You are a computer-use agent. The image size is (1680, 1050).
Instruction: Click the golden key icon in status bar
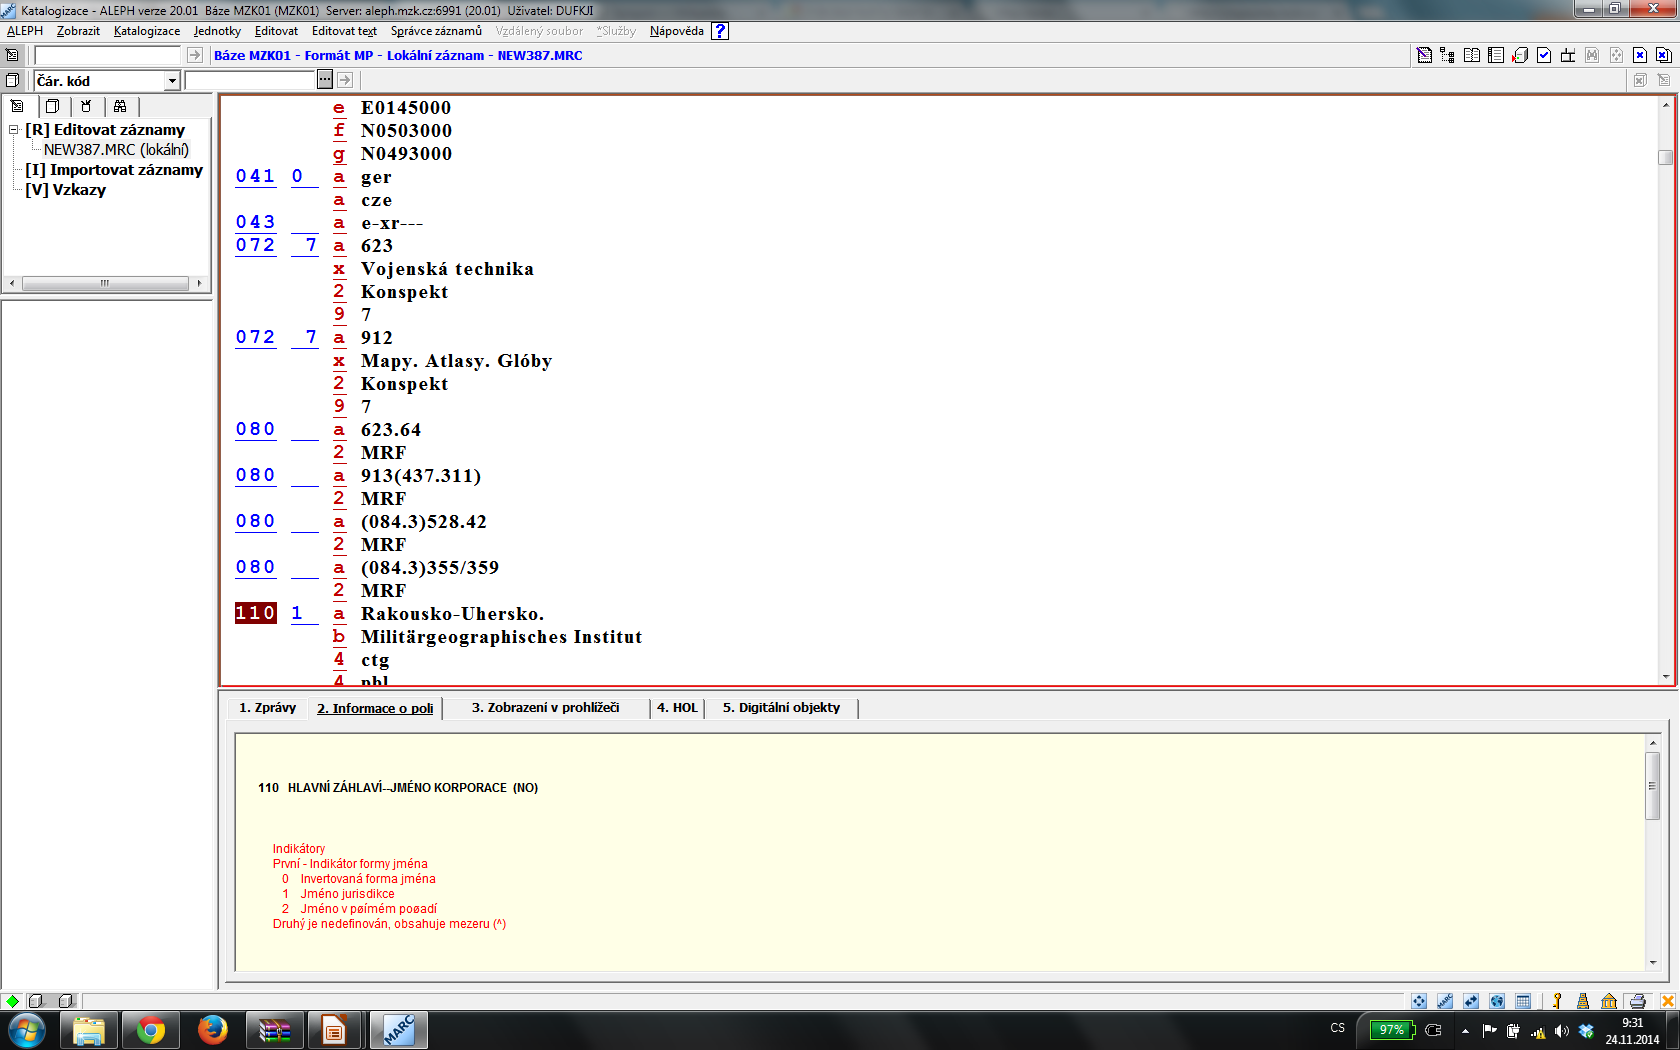coord(1557,1001)
